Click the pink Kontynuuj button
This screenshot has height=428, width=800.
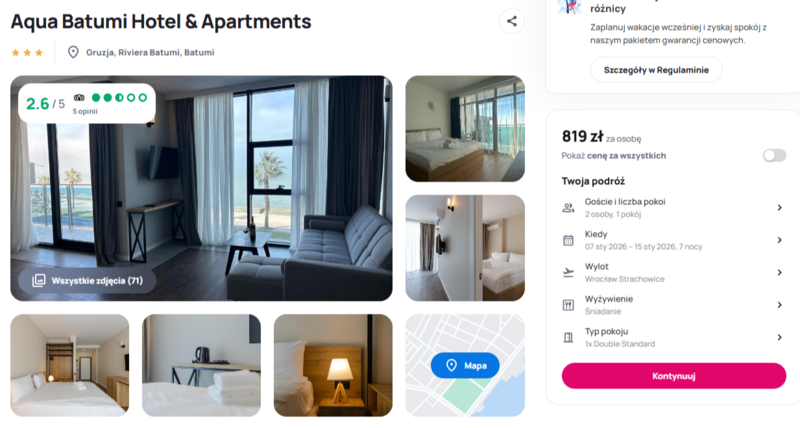click(673, 376)
